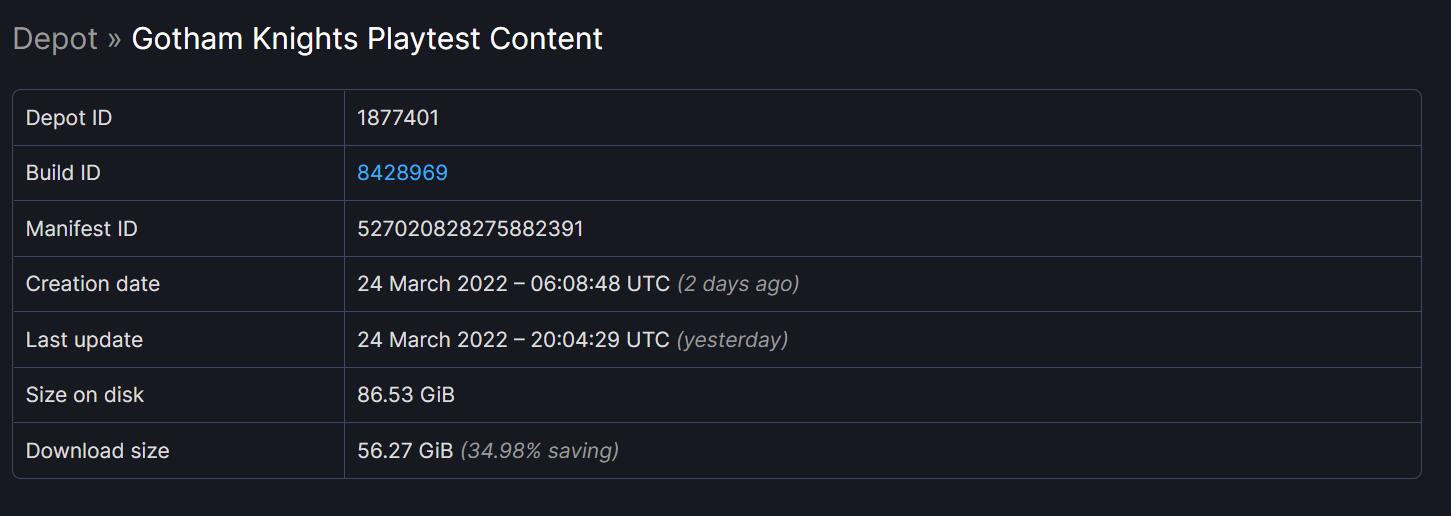This screenshot has height=516, width=1451.
Task: Click the Gotham Knights Playtest Content title
Action: (x=367, y=39)
